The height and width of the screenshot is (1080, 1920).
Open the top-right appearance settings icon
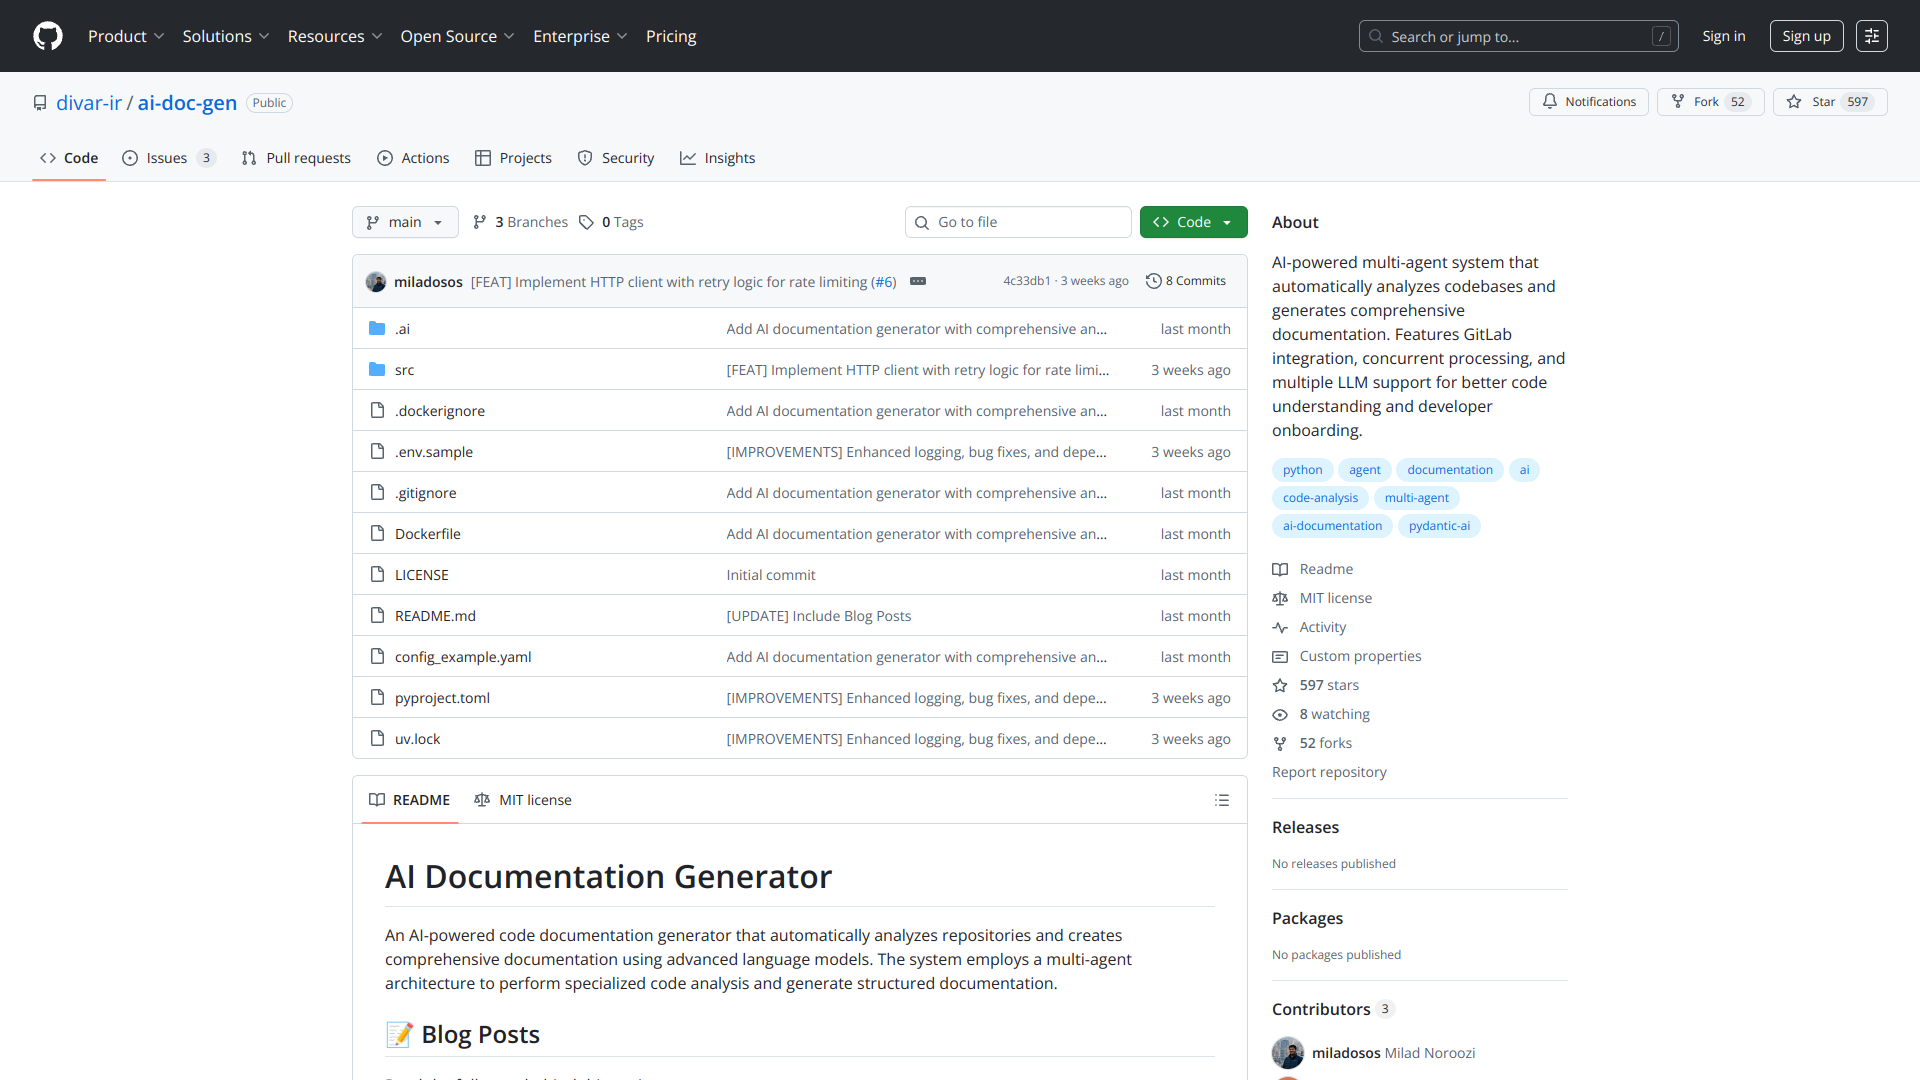(x=1871, y=36)
